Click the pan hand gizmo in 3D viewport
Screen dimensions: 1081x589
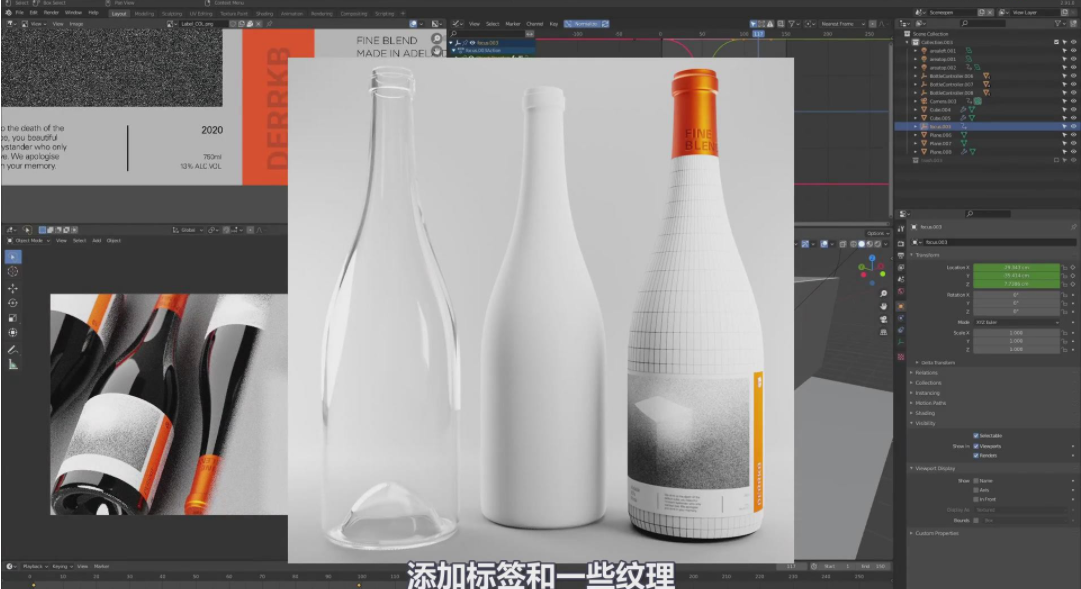883,307
